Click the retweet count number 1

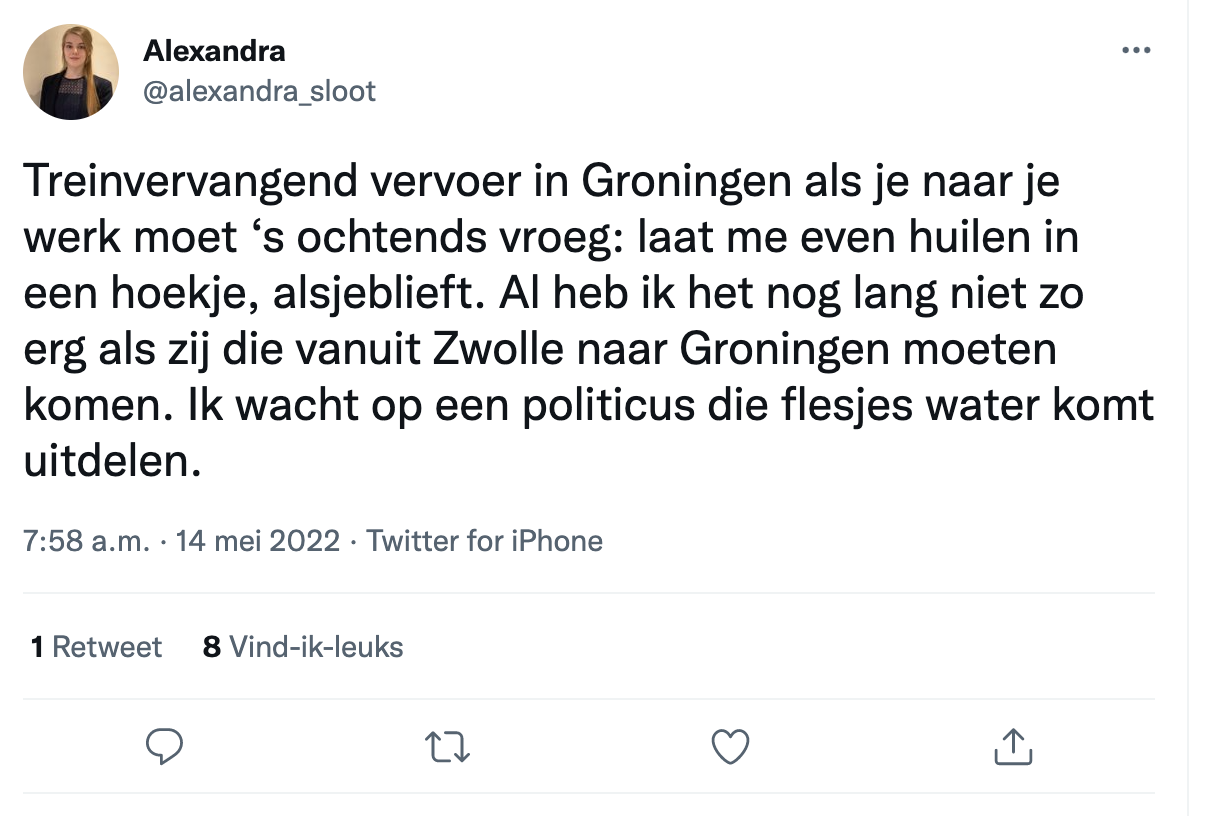point(37,647)
